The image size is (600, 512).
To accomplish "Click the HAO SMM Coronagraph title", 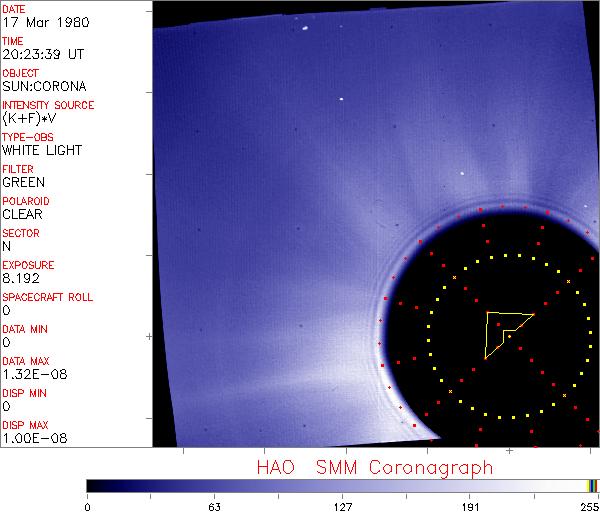I will tap(375, 468).
